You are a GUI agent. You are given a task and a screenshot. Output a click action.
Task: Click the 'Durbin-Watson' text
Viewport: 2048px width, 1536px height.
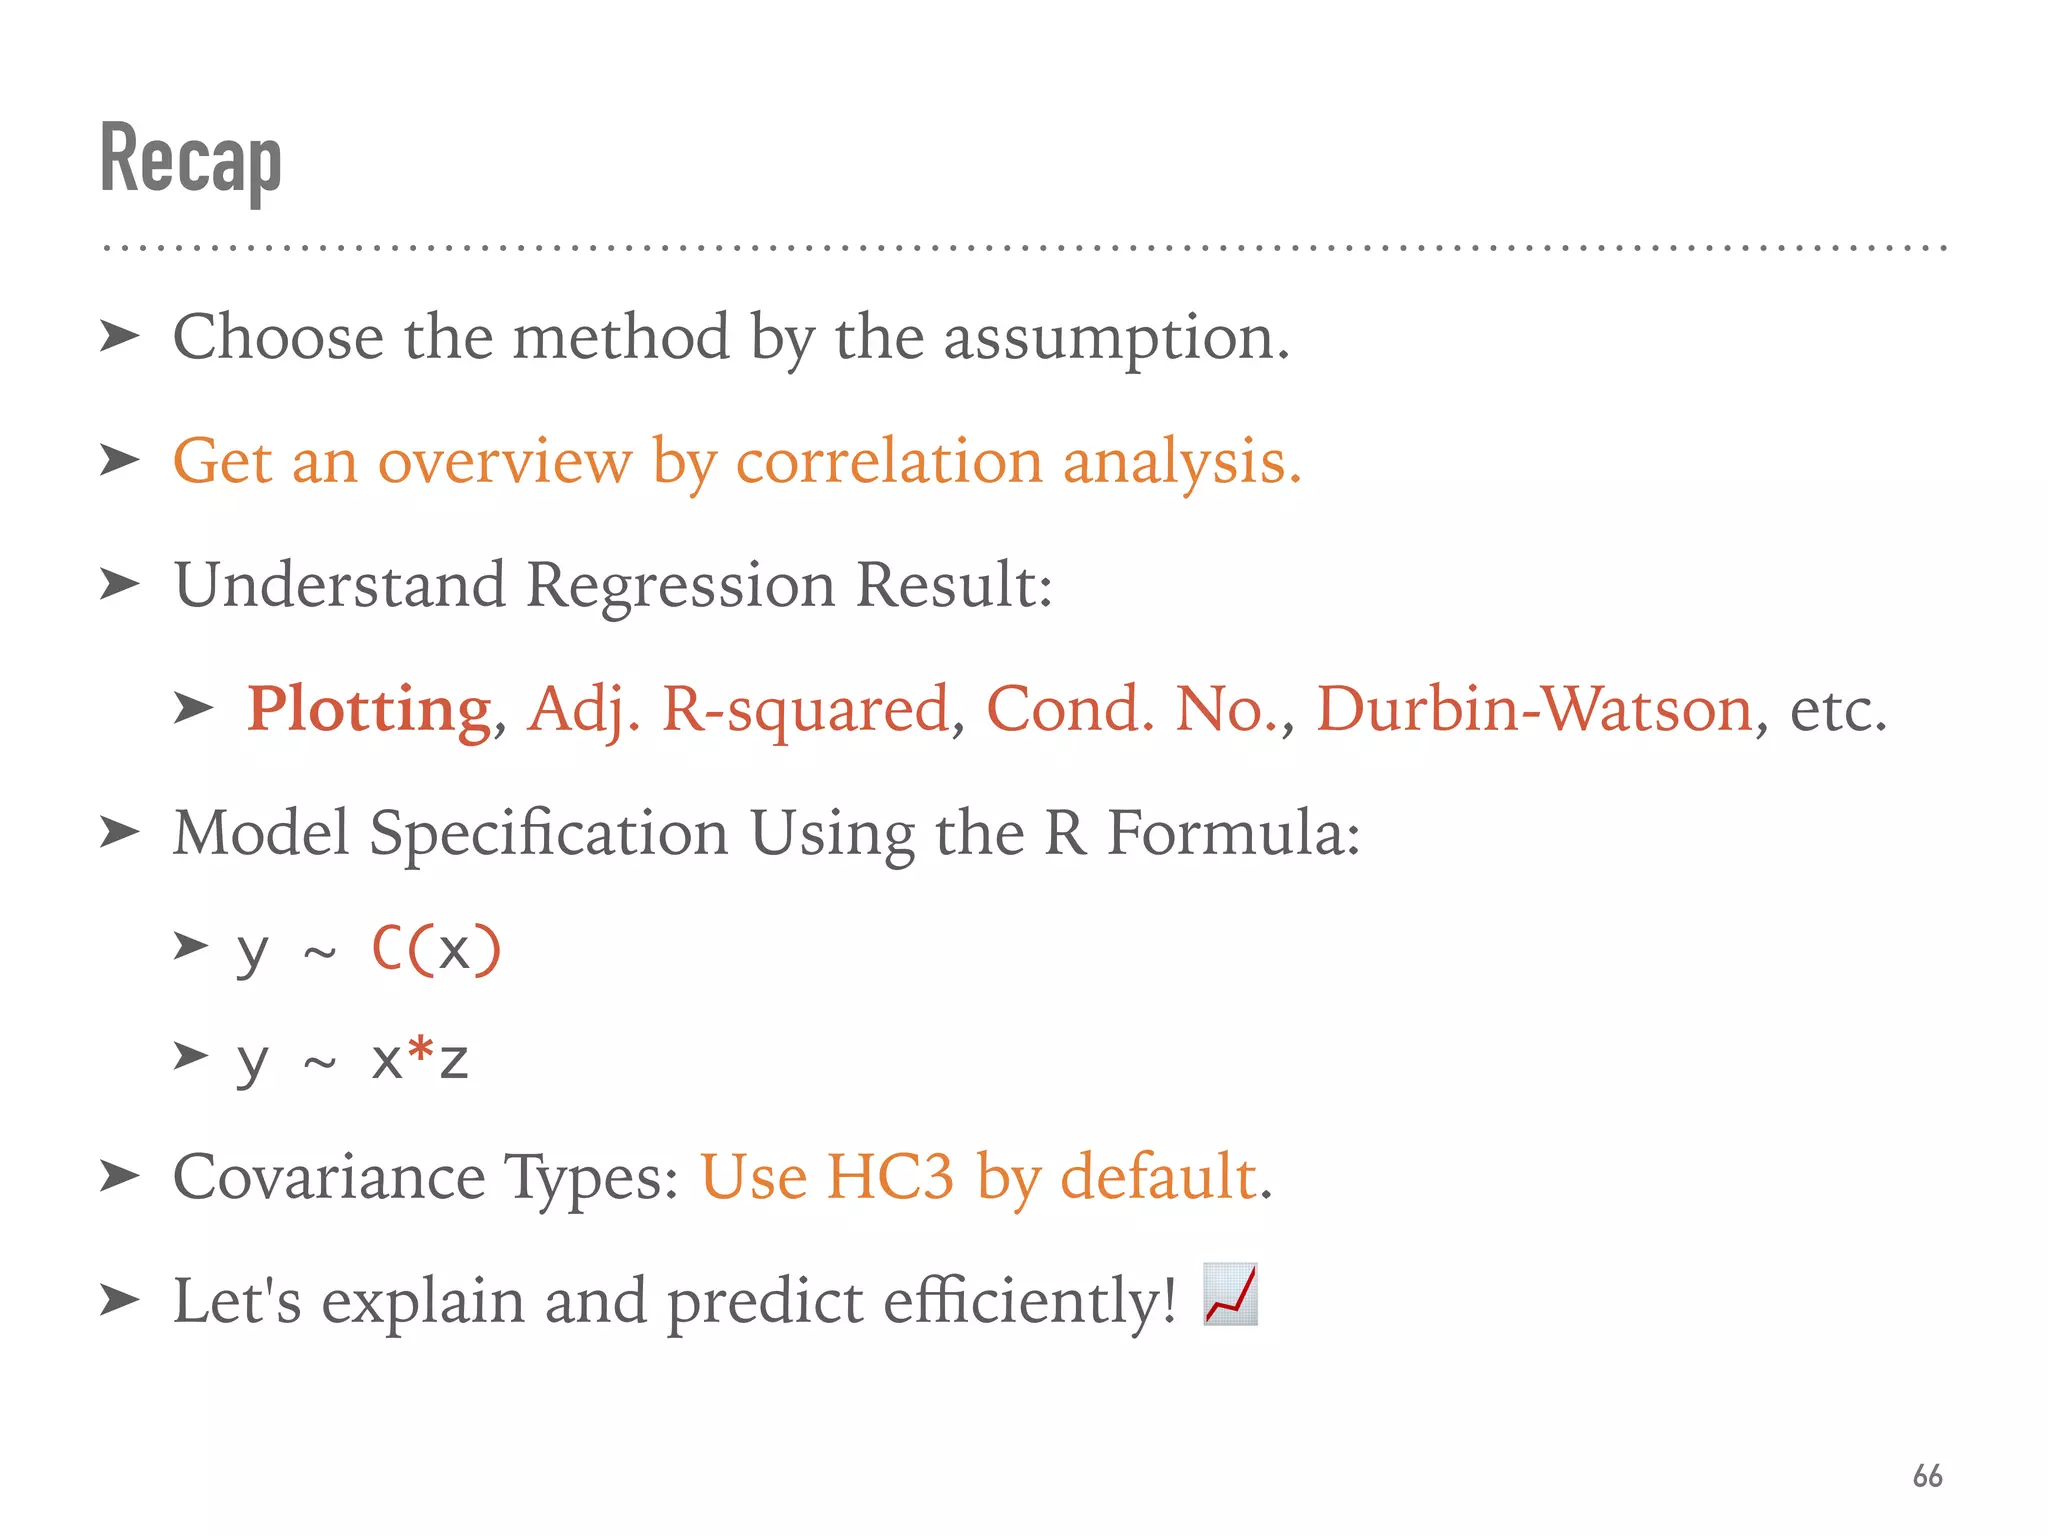[x=1534, y=710]
